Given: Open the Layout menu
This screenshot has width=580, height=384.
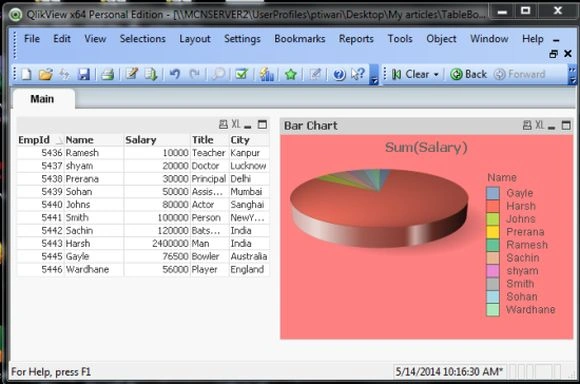Looking at the screenshot, I should (x=195, y=39).
